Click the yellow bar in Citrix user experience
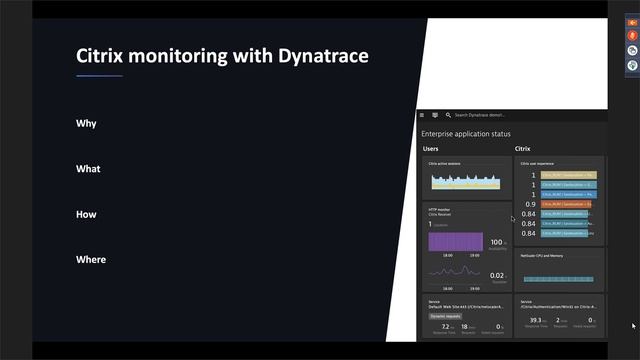The width and height of the screenshot is (640, 360). (x=569, y=175)
